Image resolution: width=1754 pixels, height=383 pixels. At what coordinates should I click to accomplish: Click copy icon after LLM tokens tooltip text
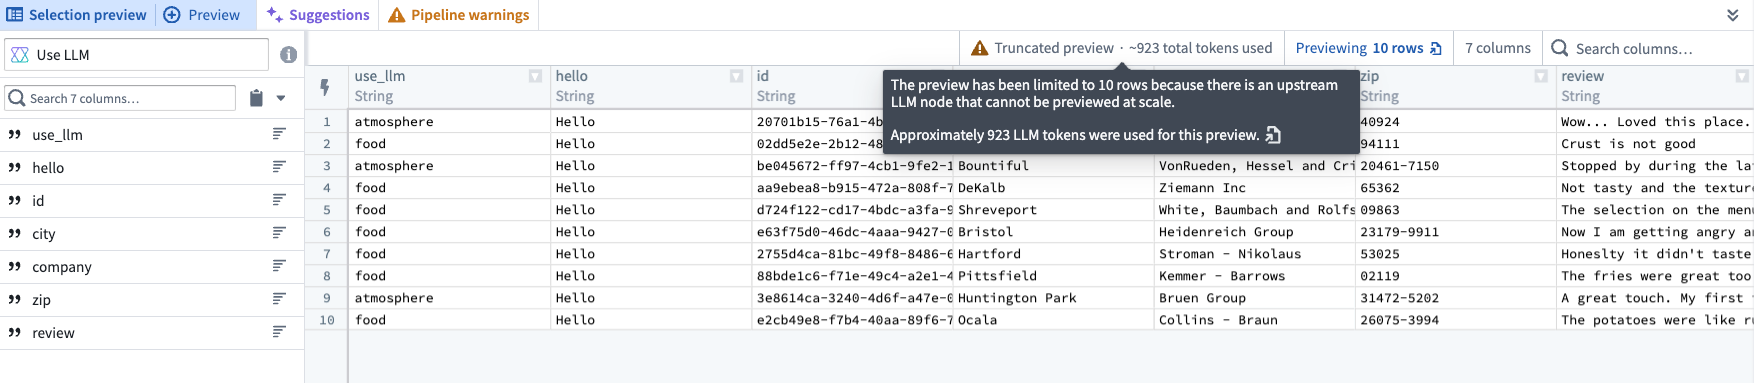point(1273,135)
